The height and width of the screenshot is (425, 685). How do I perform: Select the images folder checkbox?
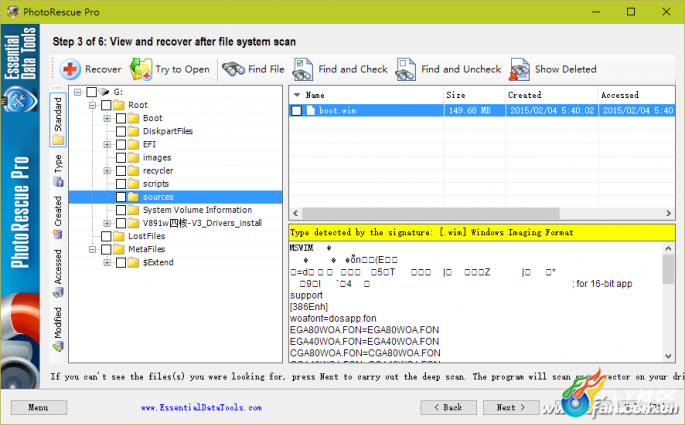pyautogui.click(x=121, y=157)
